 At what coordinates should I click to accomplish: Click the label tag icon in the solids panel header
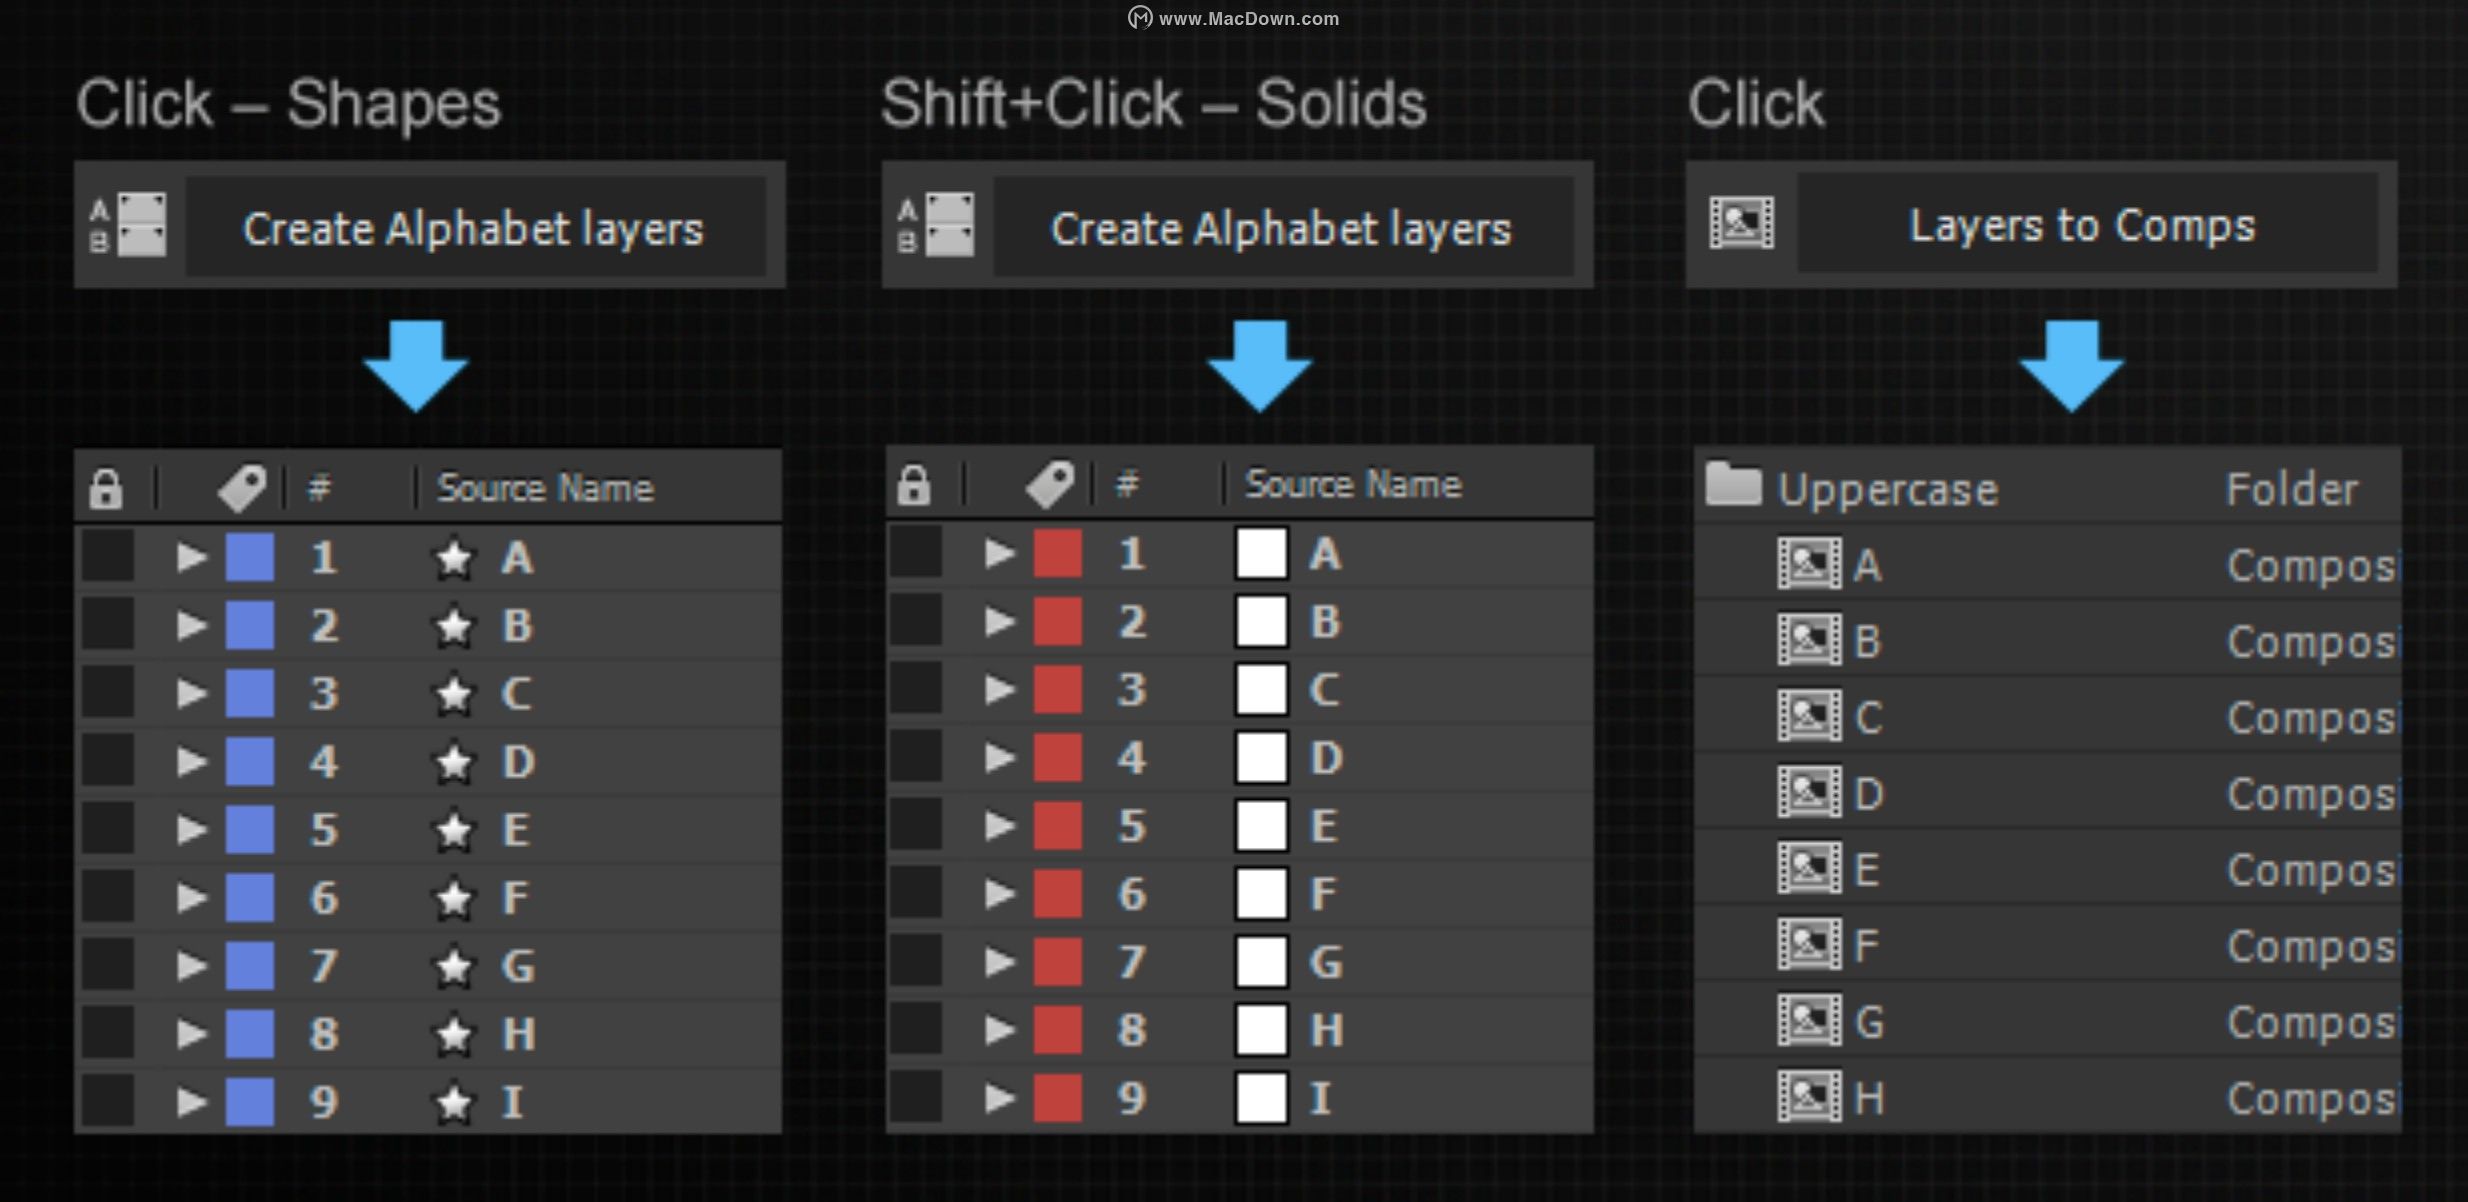click(1049, 484)
